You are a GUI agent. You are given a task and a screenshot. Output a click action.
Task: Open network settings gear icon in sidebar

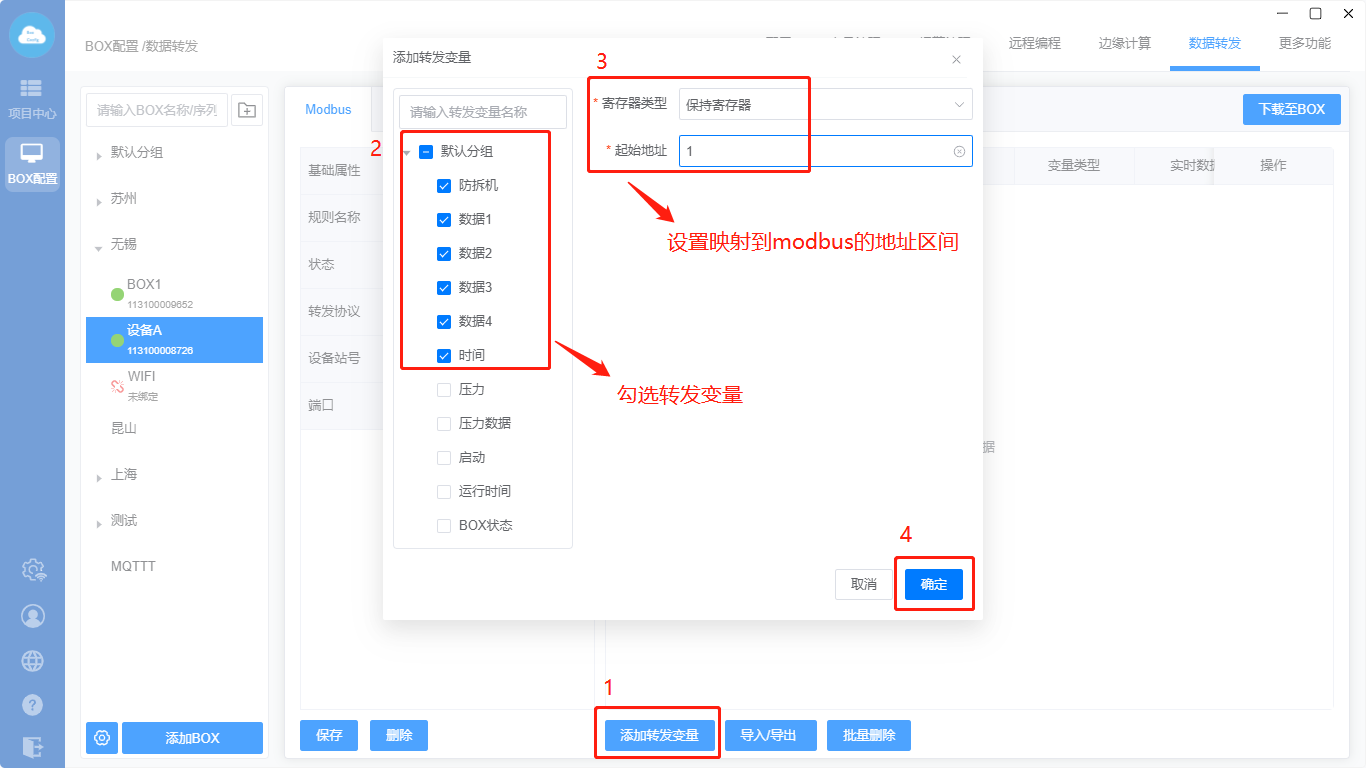pos(33,570)
